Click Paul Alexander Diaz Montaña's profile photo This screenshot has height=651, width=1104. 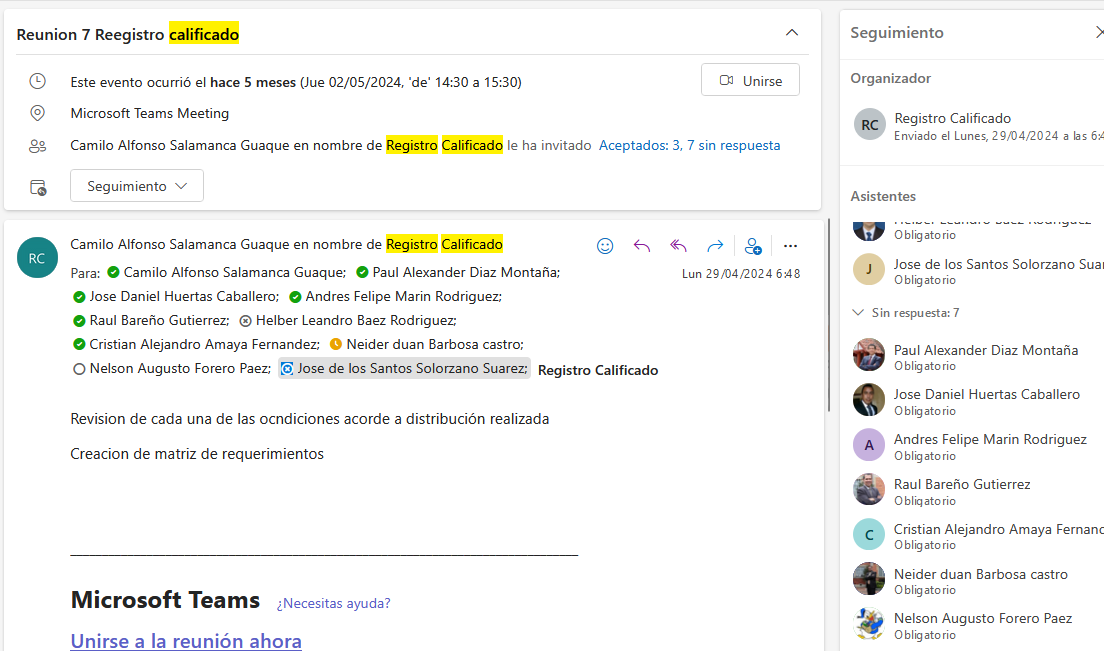(x=868, y=355)
